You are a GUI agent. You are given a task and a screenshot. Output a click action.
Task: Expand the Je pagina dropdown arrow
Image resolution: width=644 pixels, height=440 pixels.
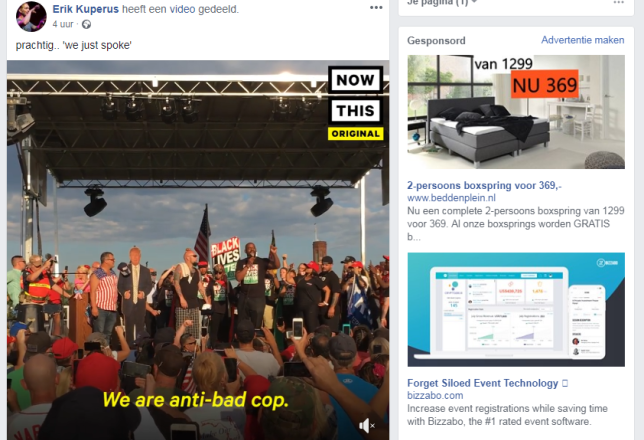click(x=474, y=2)
